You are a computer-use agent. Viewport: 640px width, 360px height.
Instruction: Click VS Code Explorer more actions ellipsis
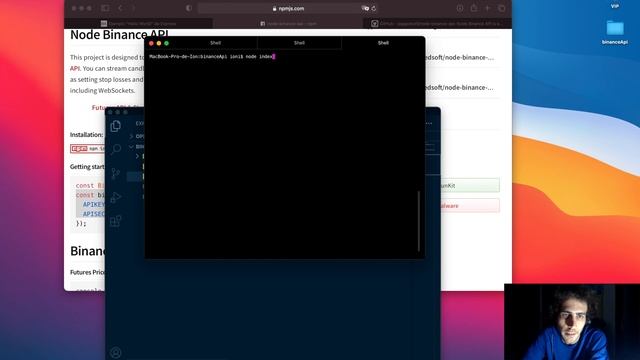tap(429, 123)
